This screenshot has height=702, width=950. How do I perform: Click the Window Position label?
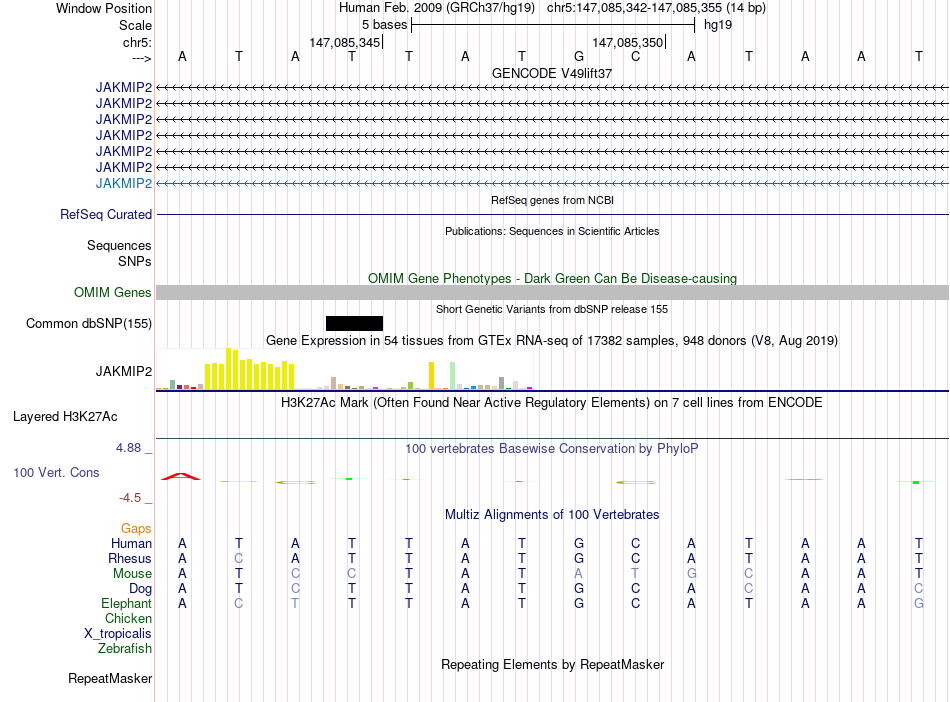click(104, 8)
